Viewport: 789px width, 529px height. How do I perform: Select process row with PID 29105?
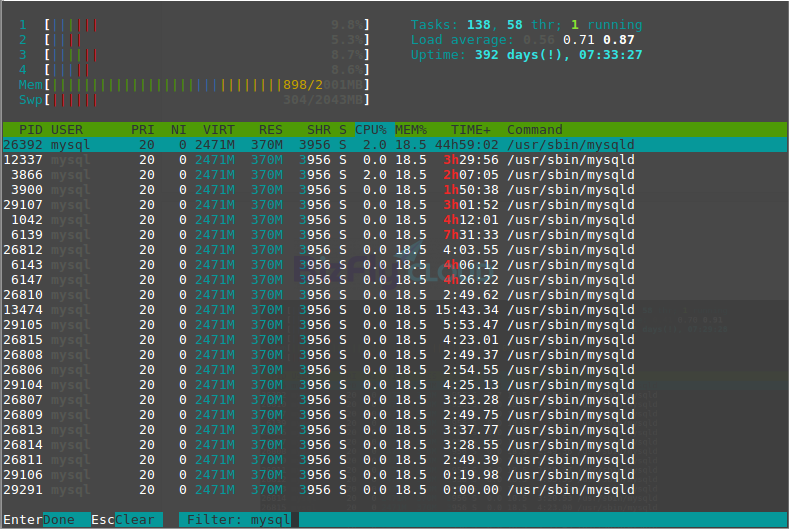coord(394,325)
